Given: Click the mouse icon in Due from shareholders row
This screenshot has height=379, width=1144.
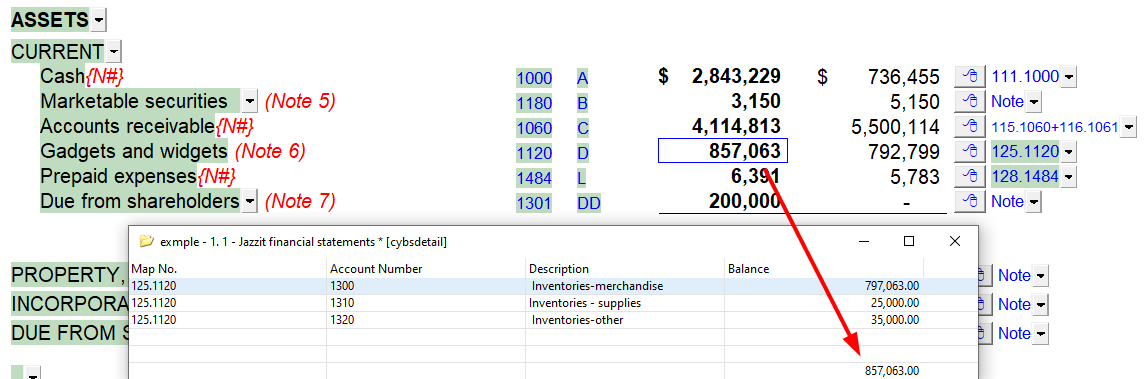Looking at the screenshot, I should [x=970, y=201].
